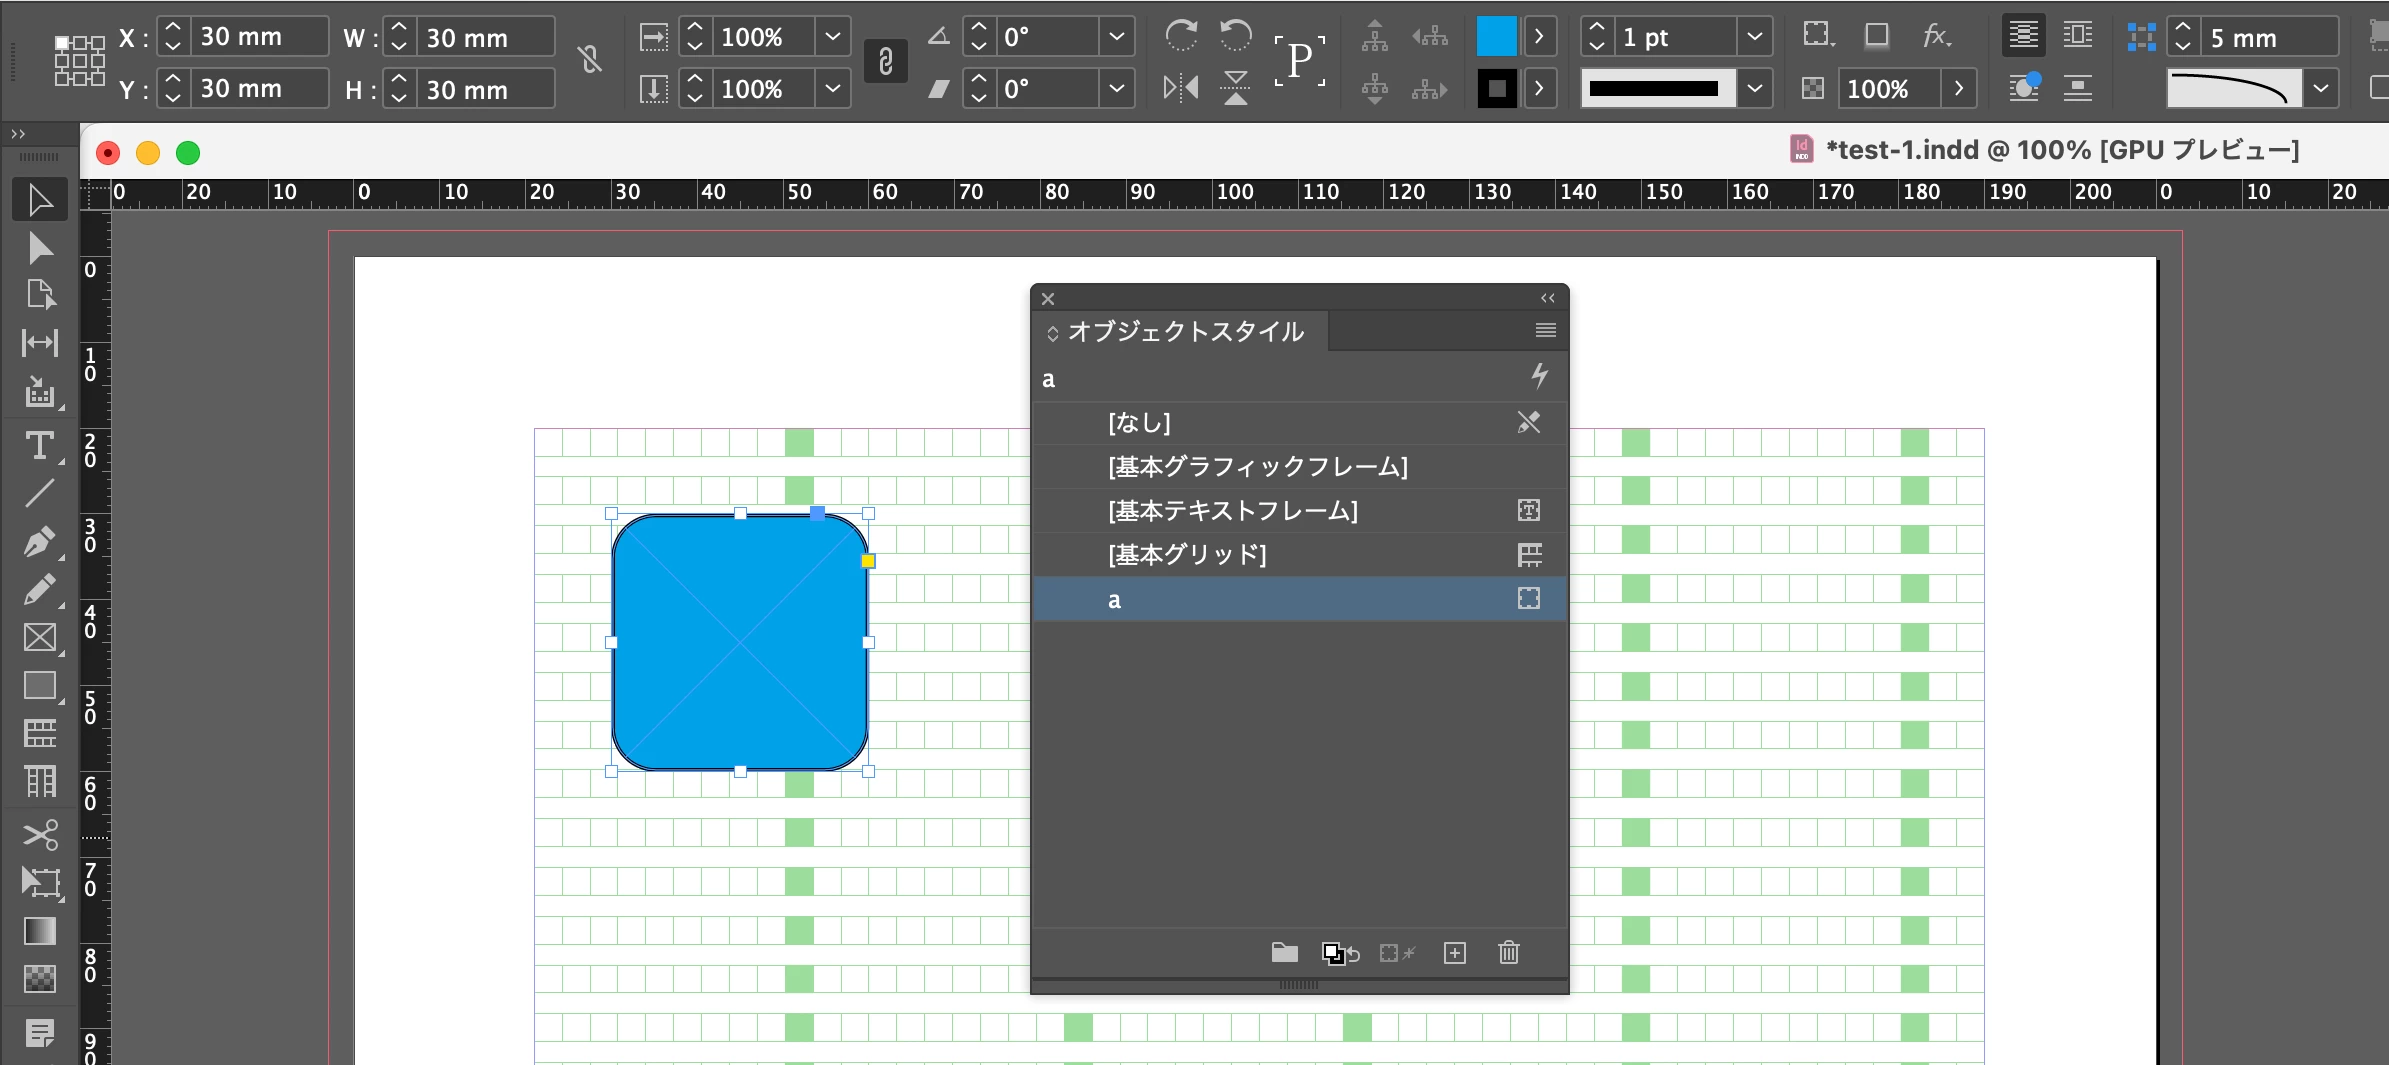Click the drop shadow icon

[x=1877, y=36]
